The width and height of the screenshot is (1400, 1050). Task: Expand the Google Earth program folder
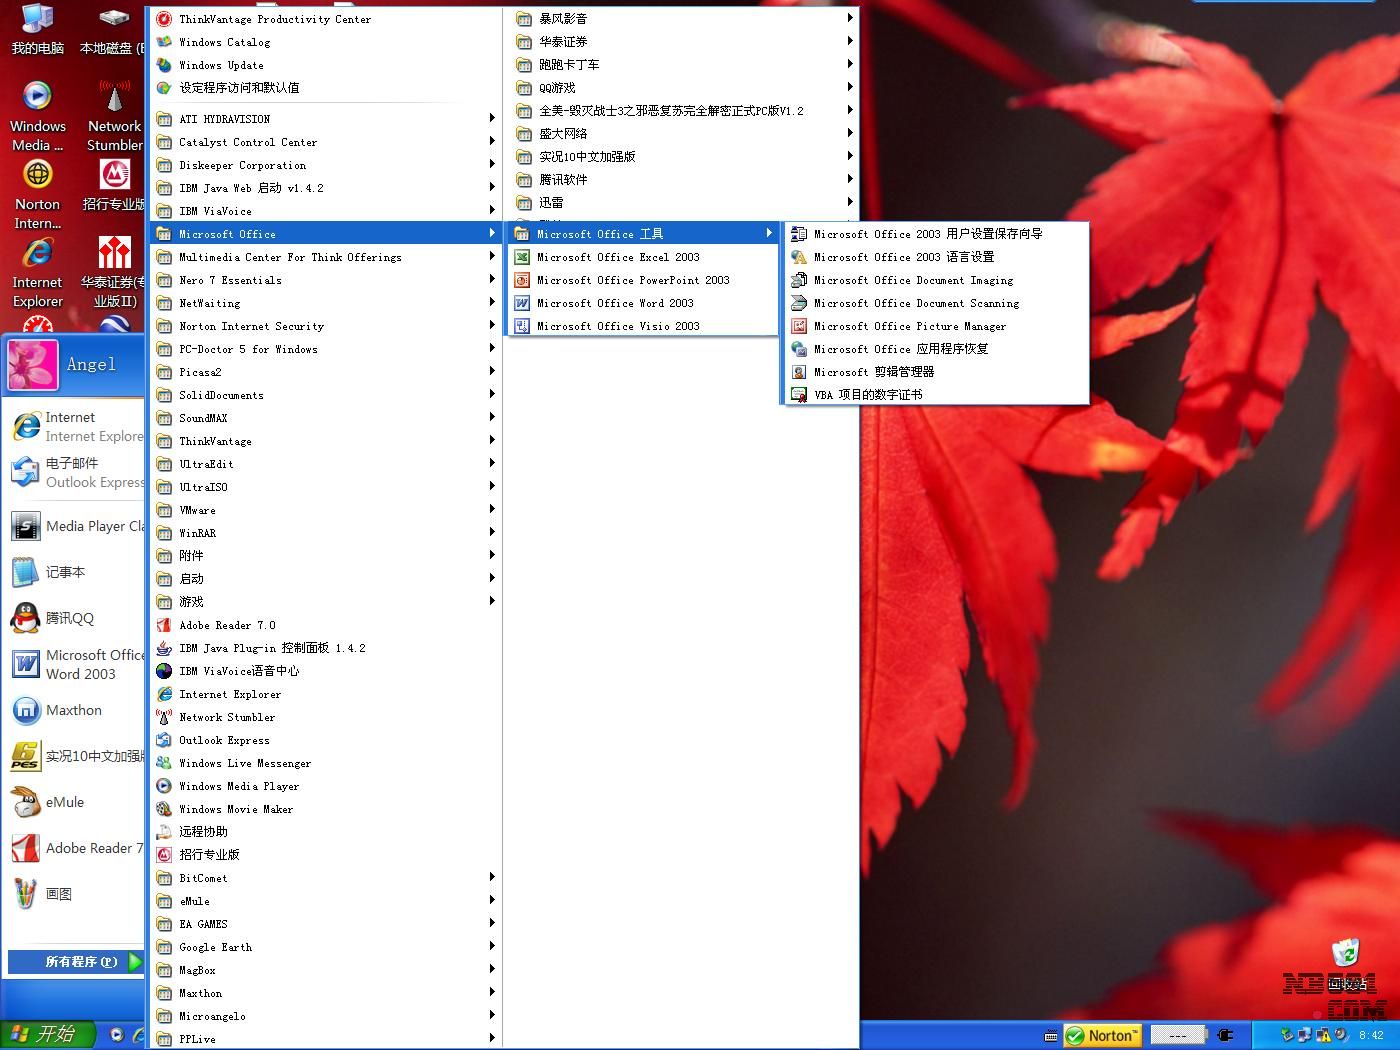tap(215, 947)
